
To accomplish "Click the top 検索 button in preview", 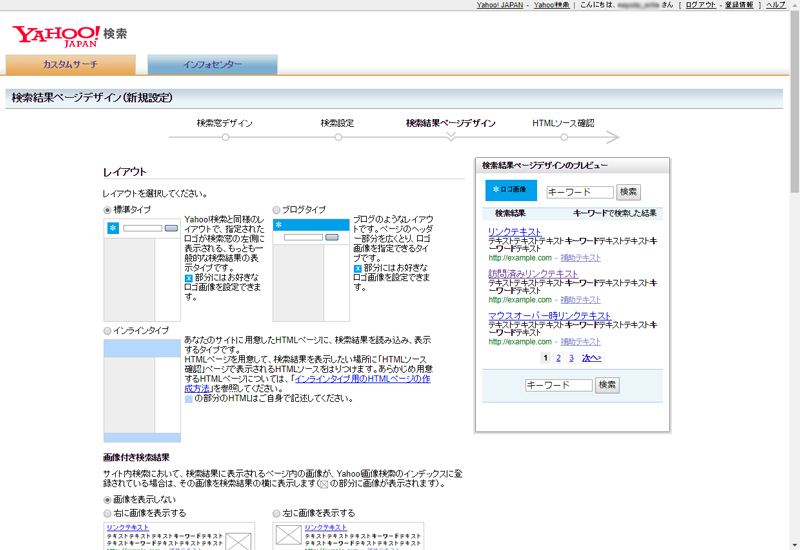I will click(x=628, y=192).
